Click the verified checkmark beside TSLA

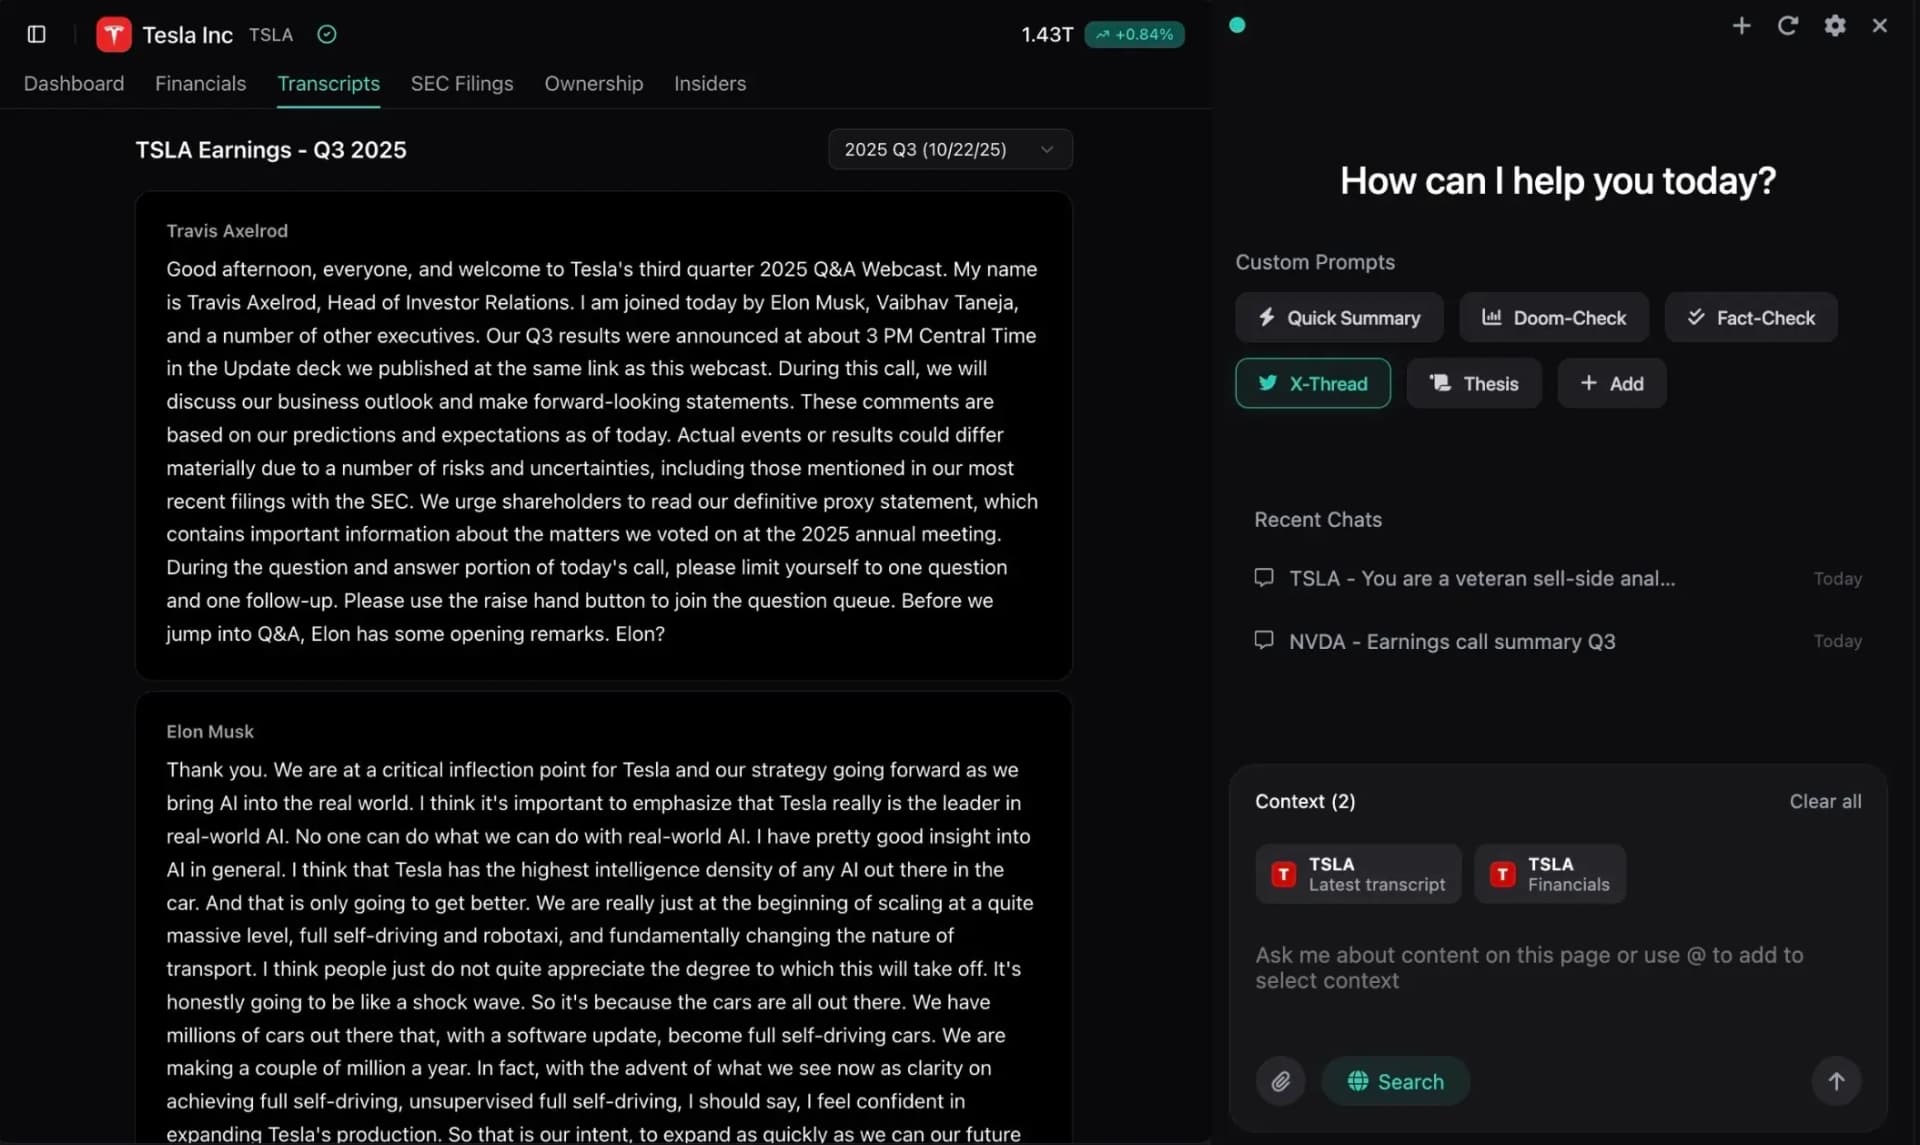(x=326, y=34)
